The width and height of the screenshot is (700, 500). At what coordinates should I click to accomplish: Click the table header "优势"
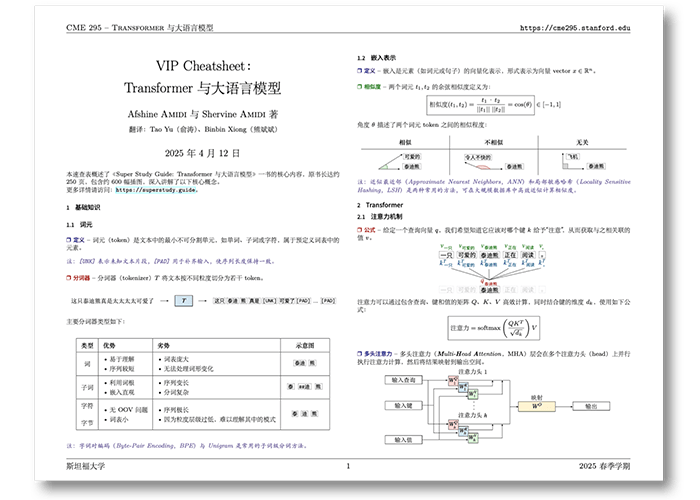click(109, 346)
